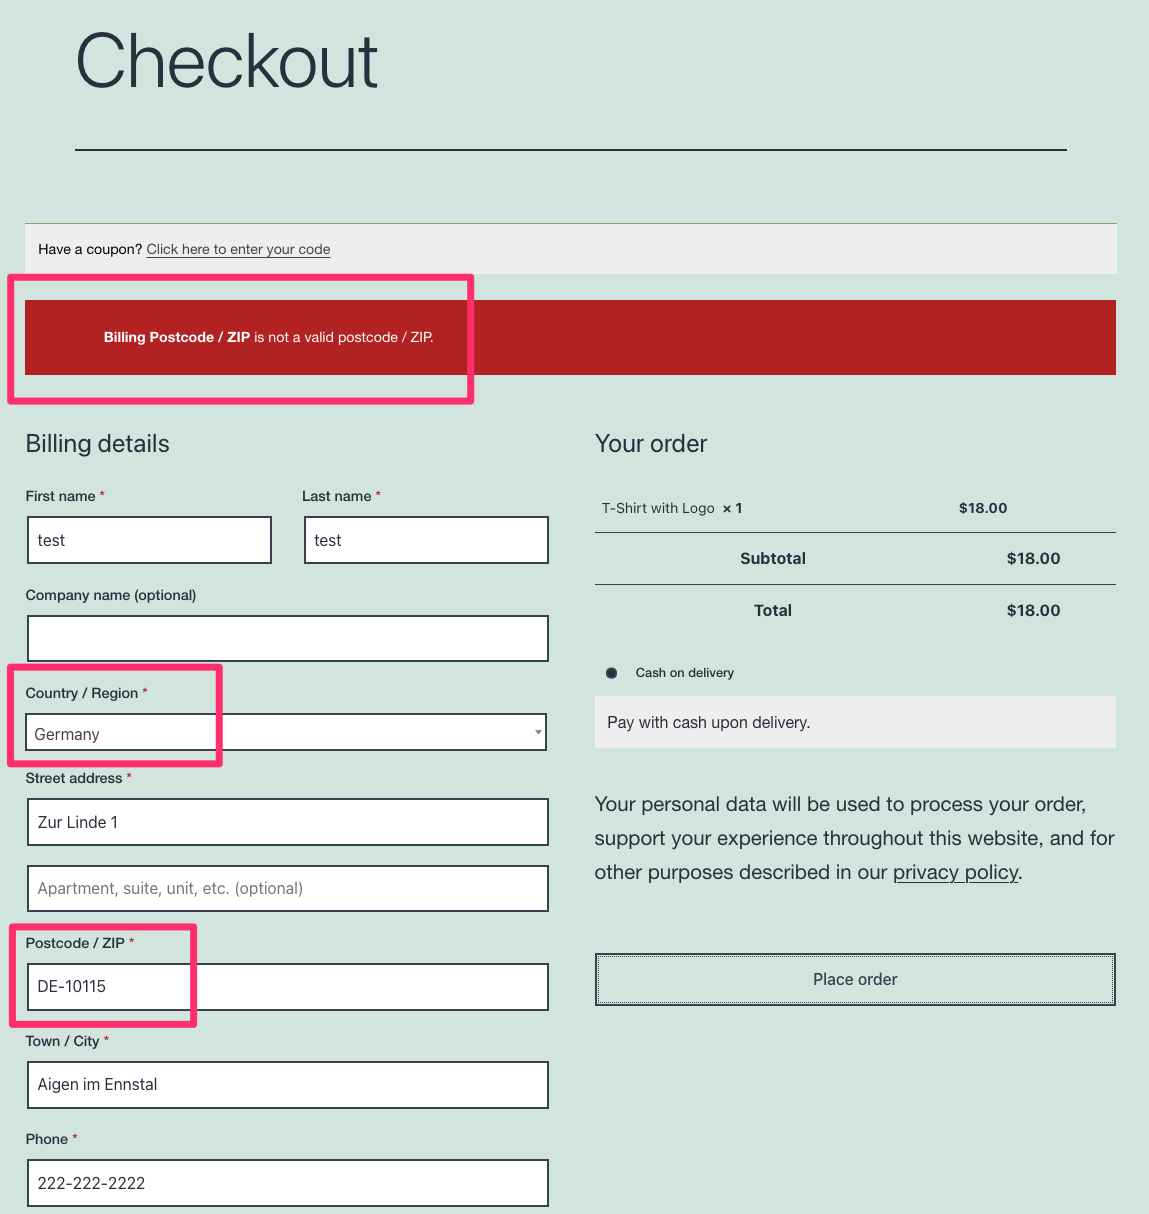This screenshot has width=1149, height=1214.
Task: Click the Company name optional field
Action: click(x=287, y=638)
